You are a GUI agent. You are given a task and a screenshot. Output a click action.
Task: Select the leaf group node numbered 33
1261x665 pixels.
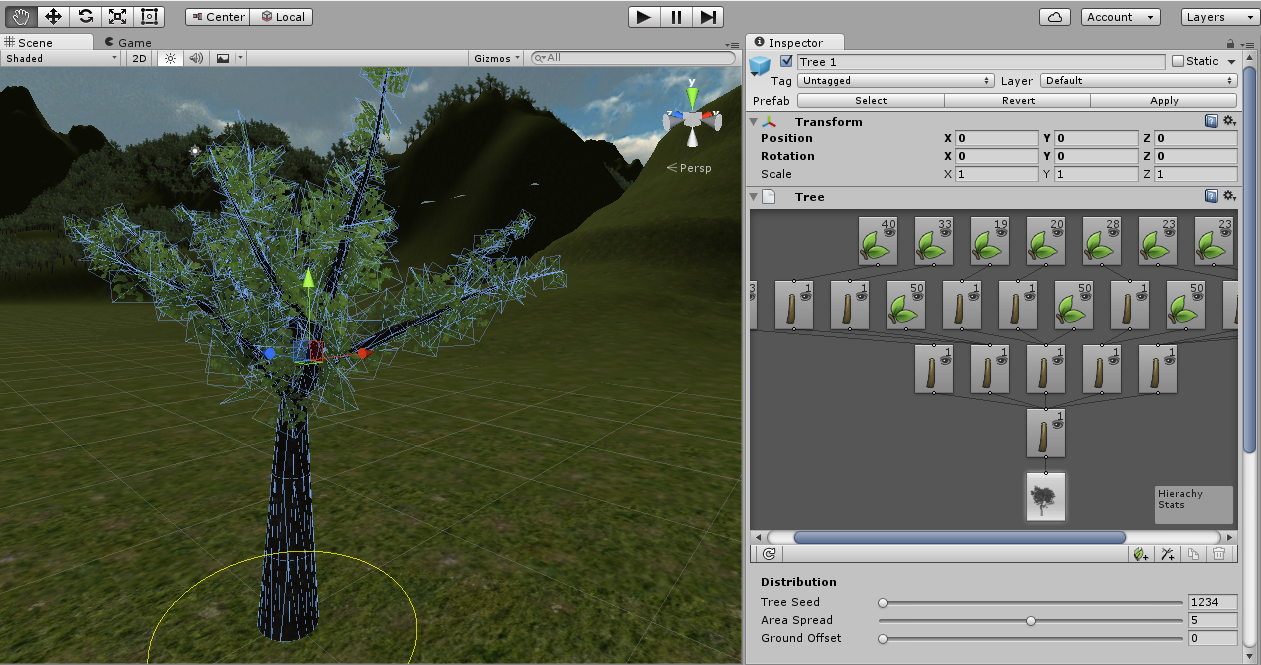tap(933, 243)
